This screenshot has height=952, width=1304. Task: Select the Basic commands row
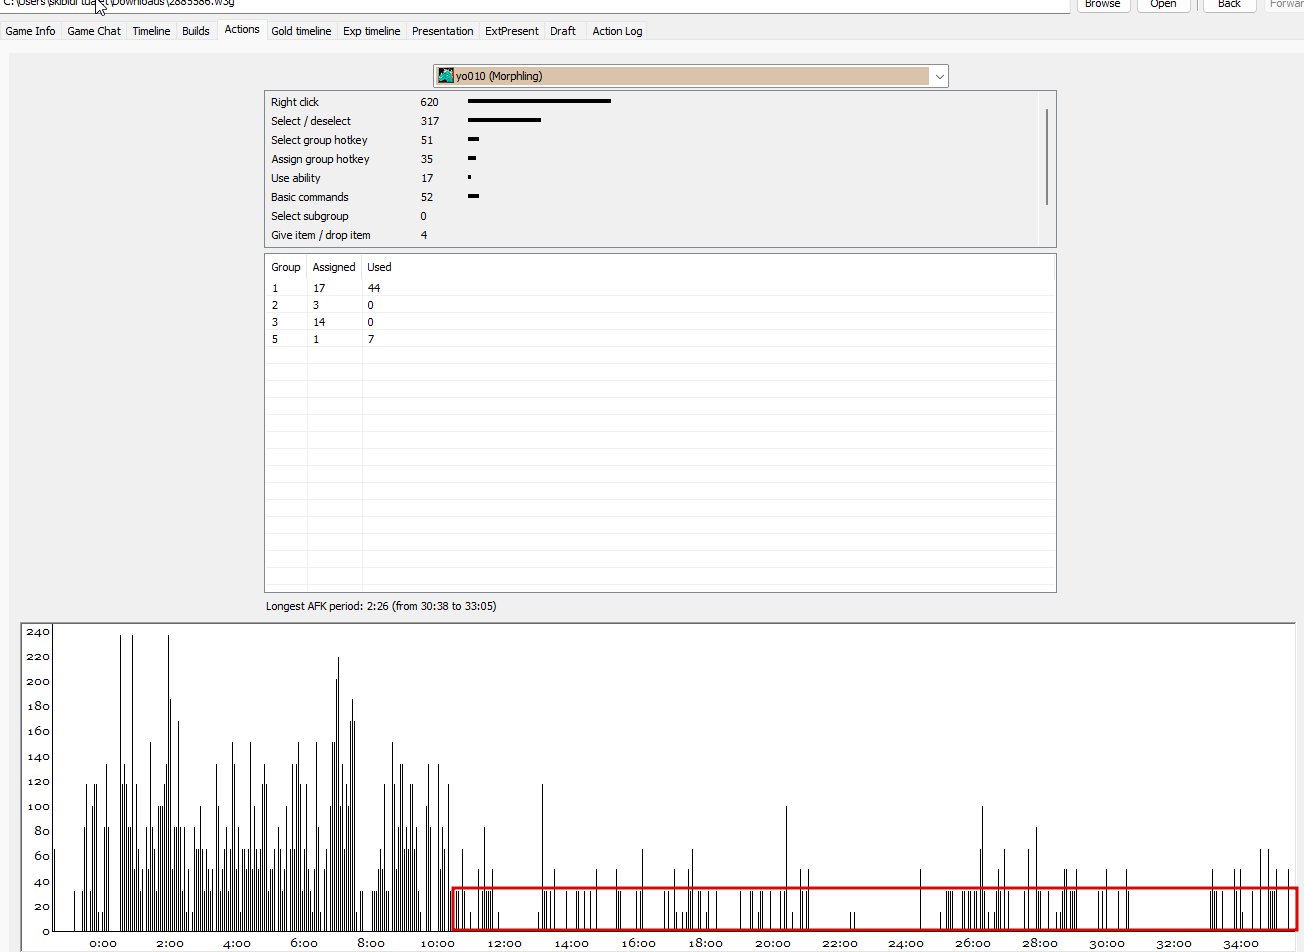652,197
